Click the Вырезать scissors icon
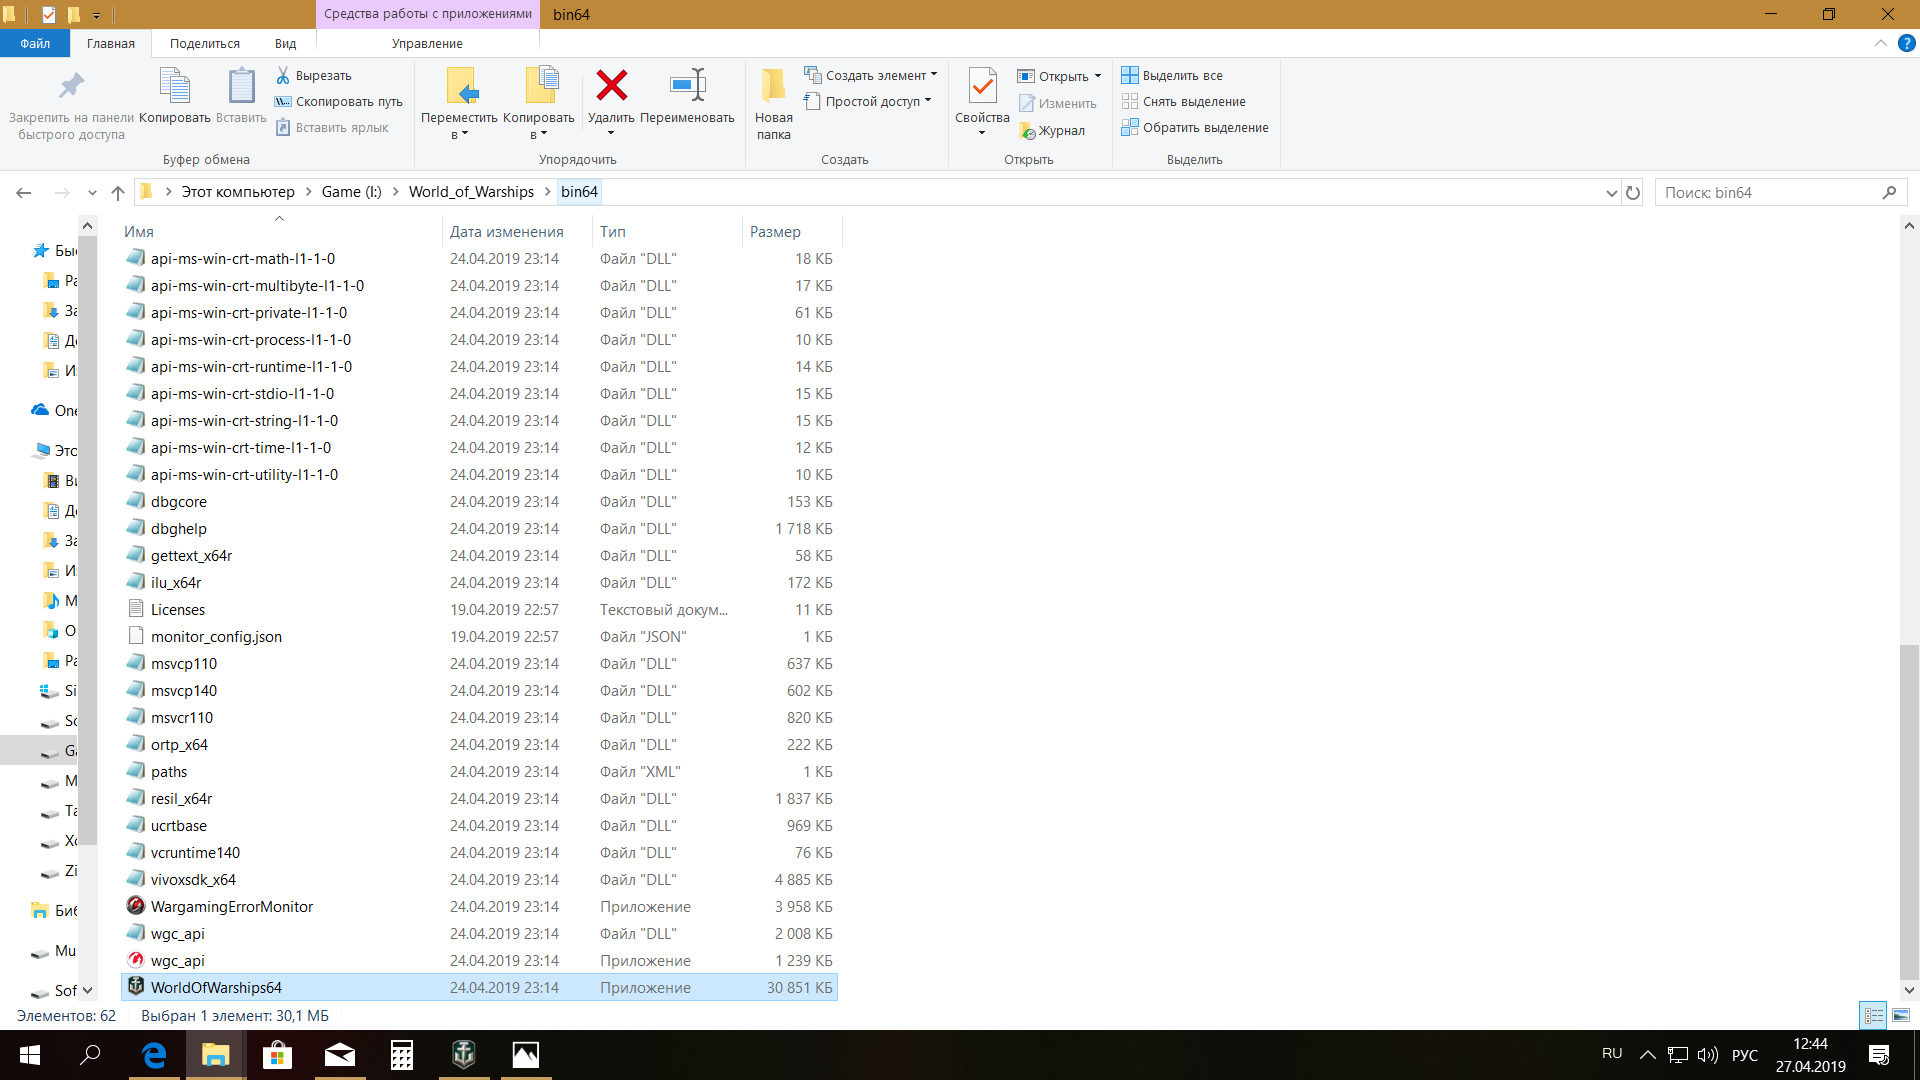The image size is (1920, 1080). (283, 75)
